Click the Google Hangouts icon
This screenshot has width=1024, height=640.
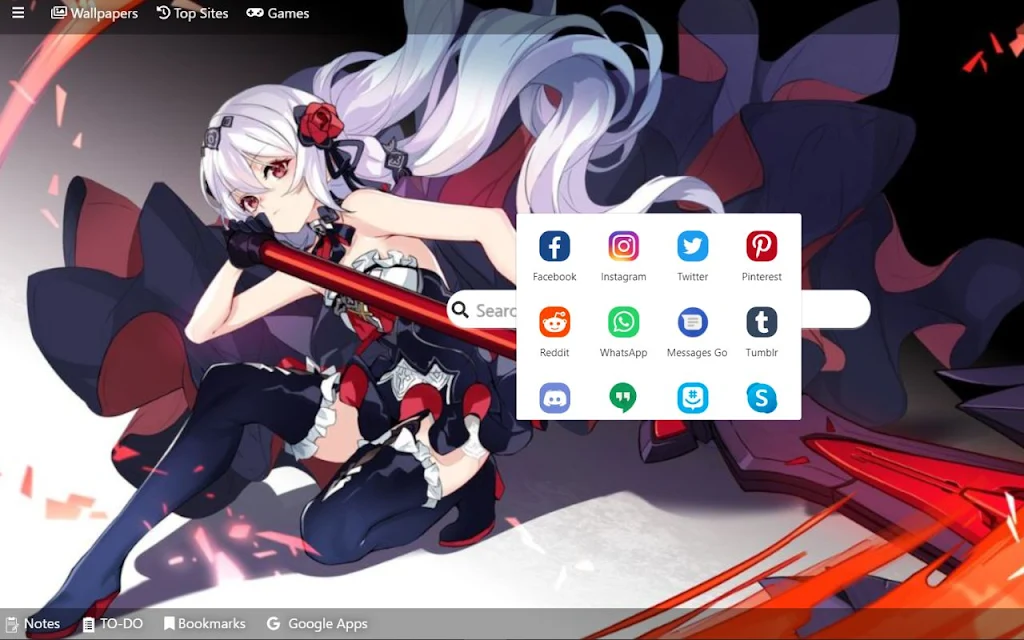tap(624, 398)
